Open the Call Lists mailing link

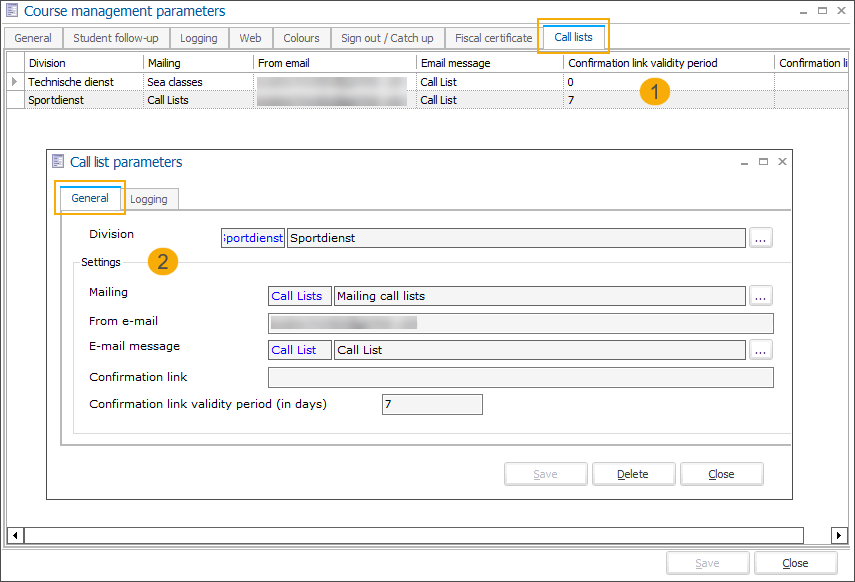coord(297,295)
